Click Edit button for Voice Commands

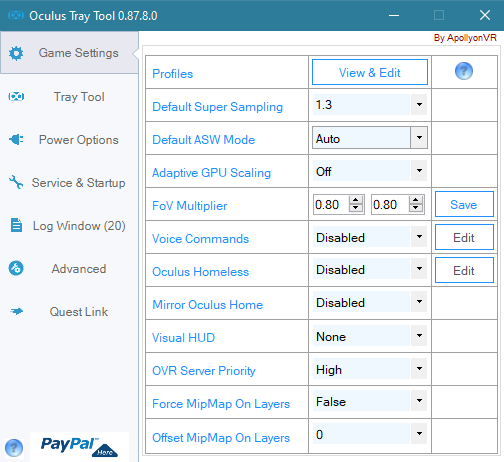pyautogui.click(x=464, y=237)
